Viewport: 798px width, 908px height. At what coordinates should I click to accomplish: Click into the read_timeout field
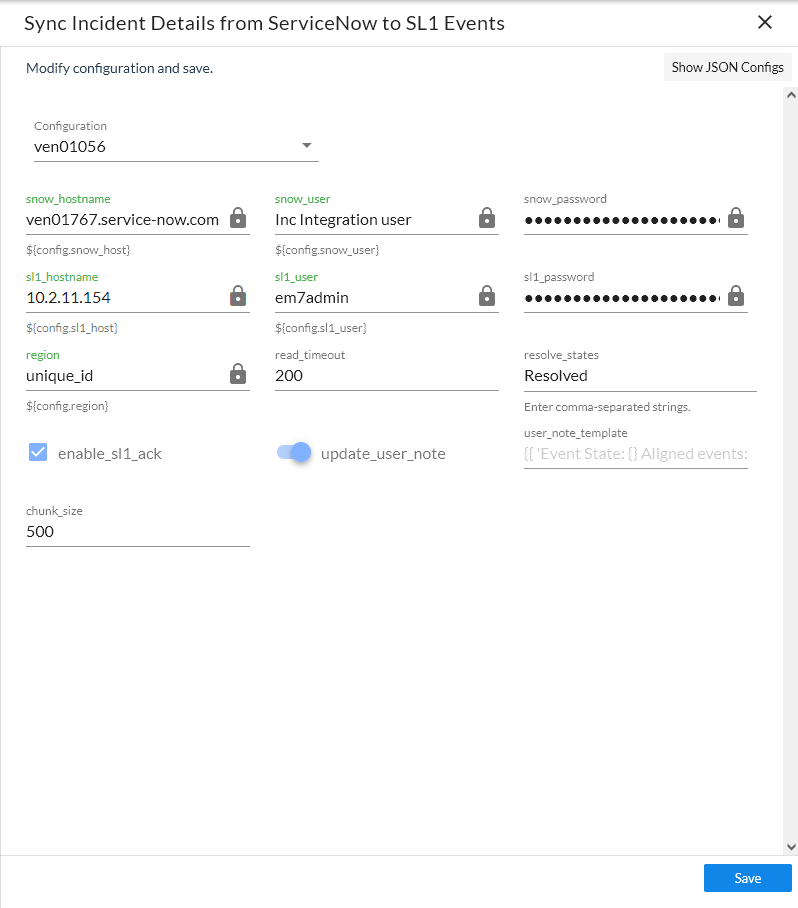click(x=386, y=376)
